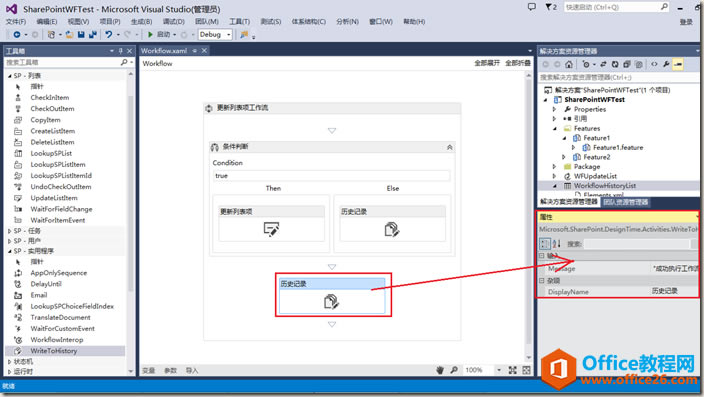
Task: Click 登录 sign-in link
Action: pyautogui.click(x=686, y=22)
